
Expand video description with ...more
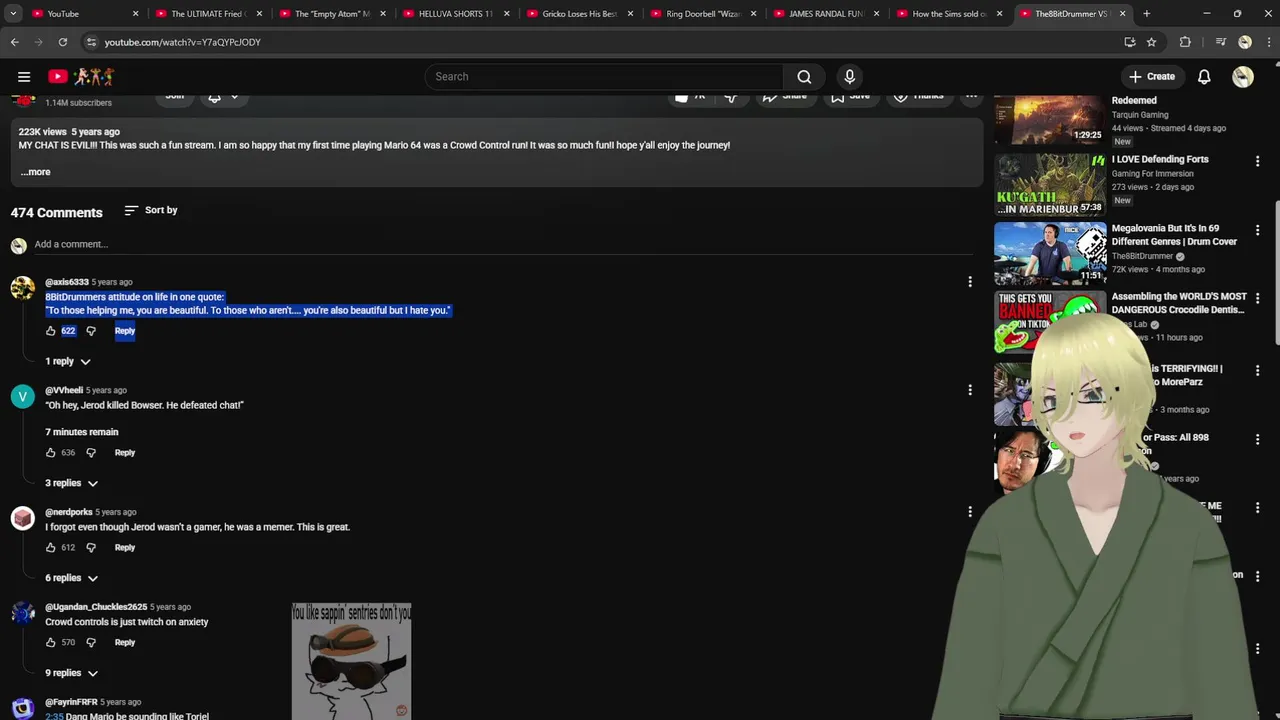tap(35, 172)
